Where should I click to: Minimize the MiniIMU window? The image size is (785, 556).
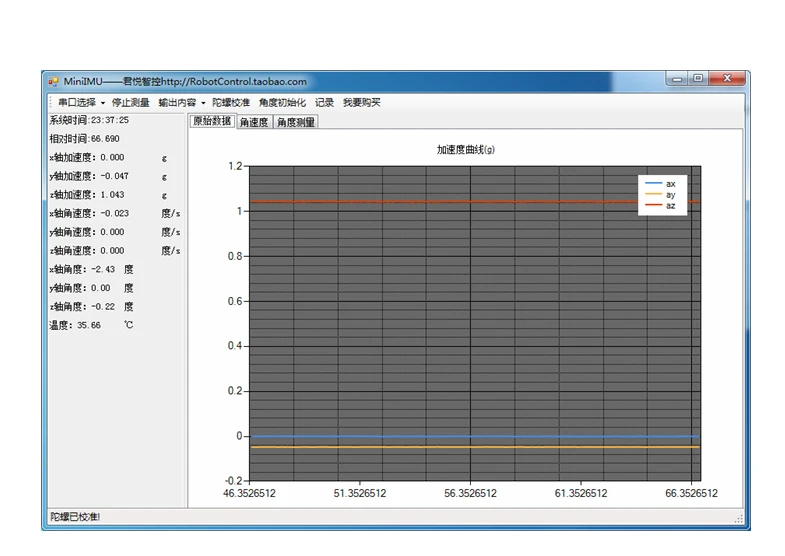679,79
